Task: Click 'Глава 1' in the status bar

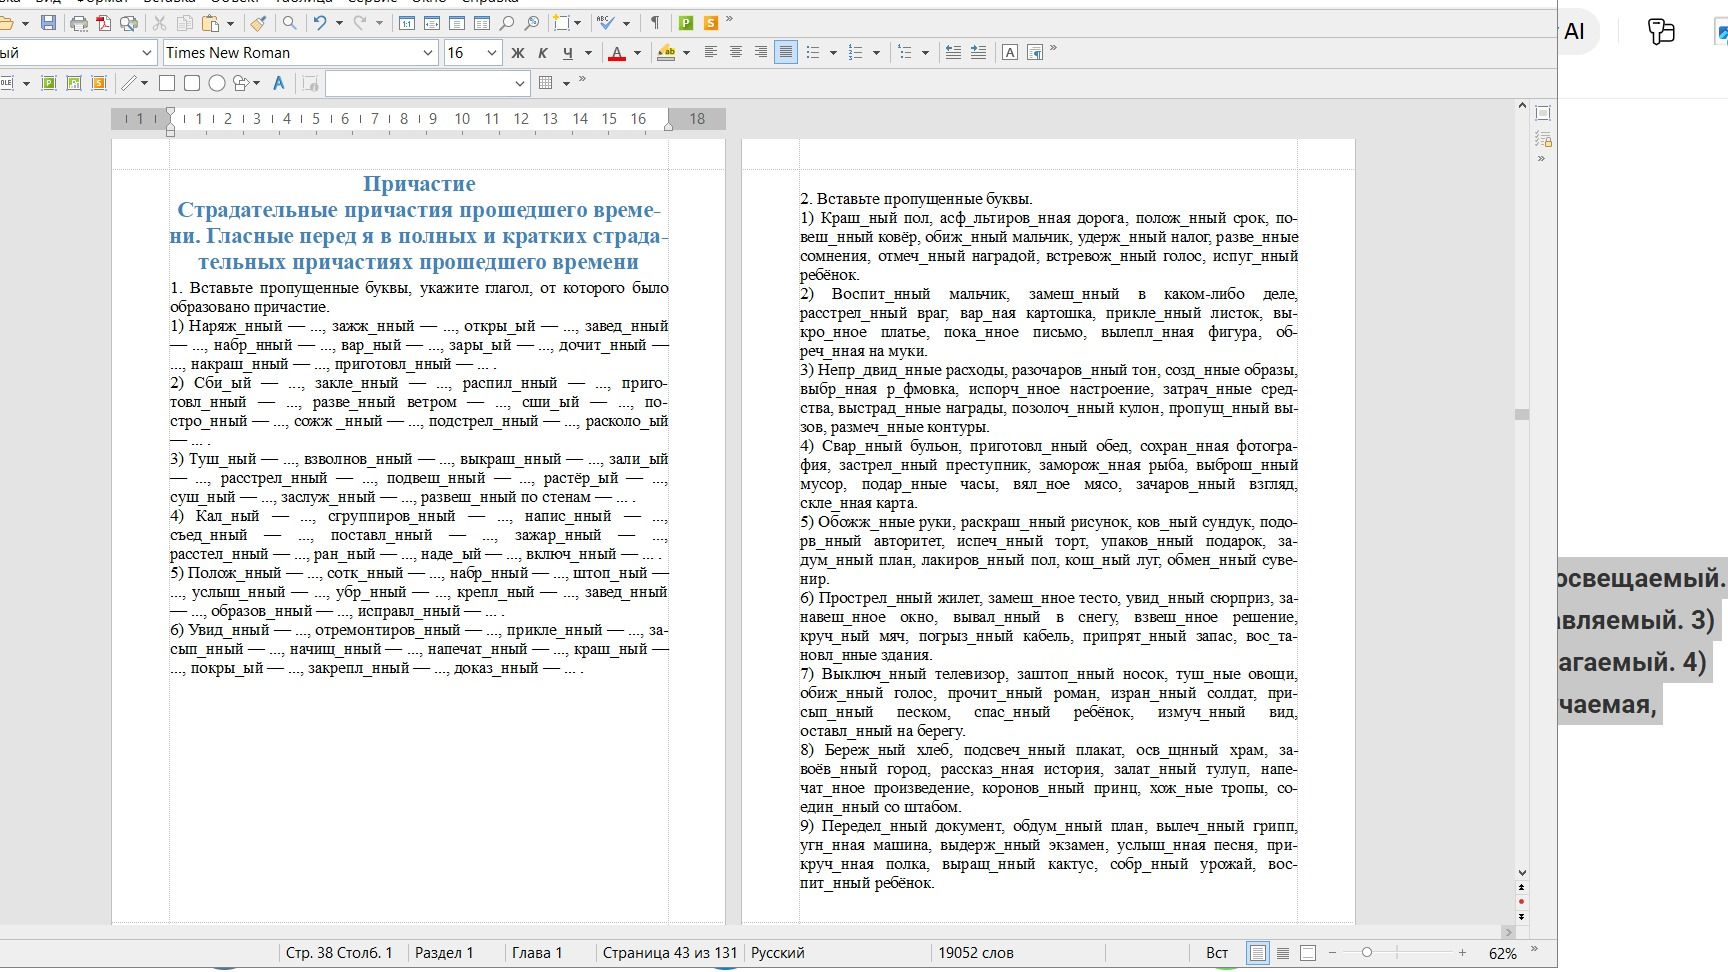Action: click(x=537, y=953)
